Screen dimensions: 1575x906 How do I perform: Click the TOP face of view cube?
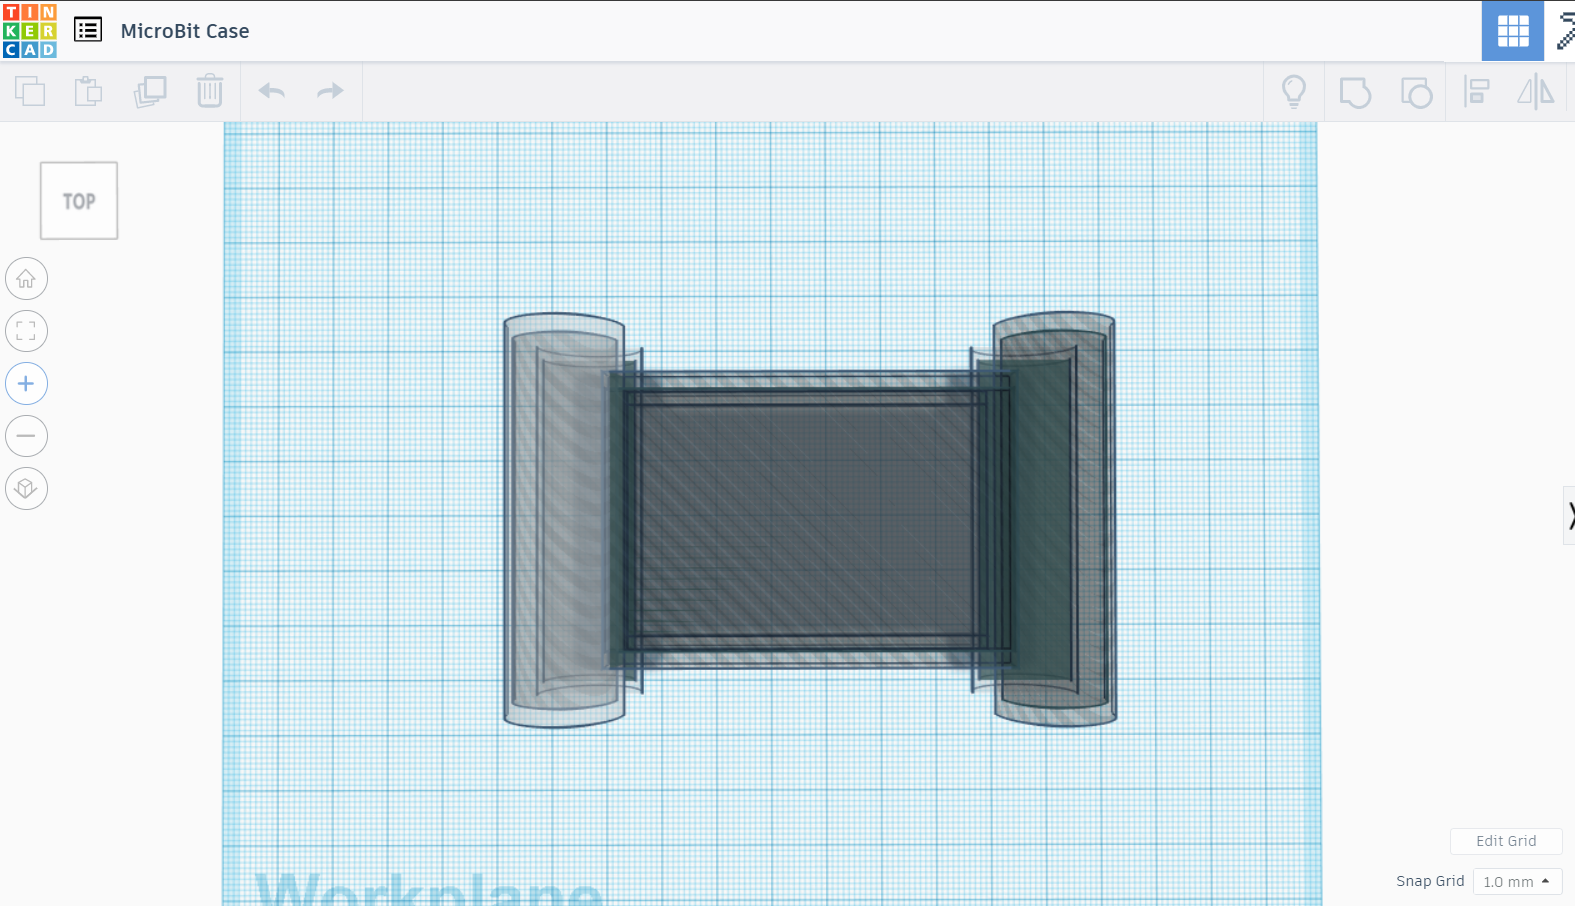(79, 201)
